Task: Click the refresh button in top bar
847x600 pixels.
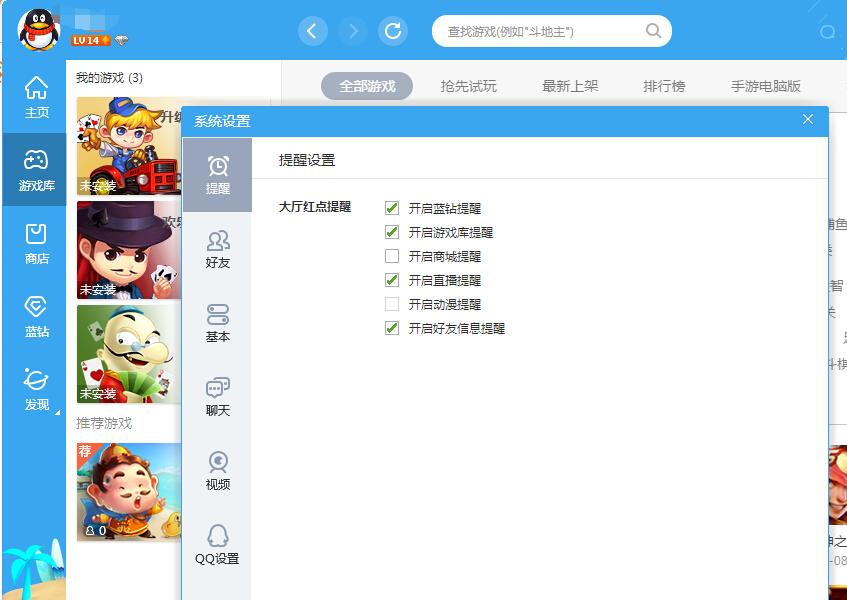Action: click(x=393, y=31)
